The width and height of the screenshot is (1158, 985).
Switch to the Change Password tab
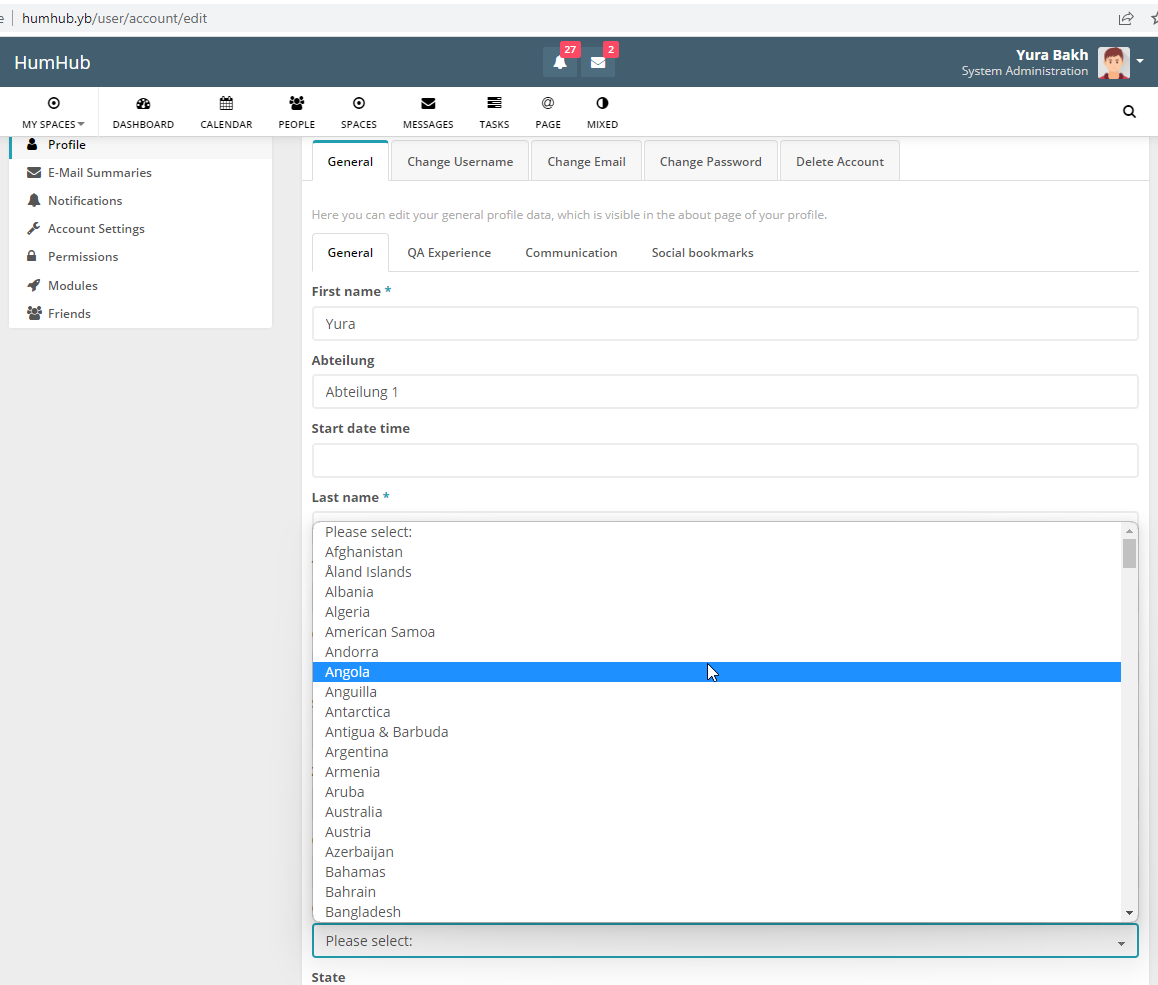[710, 160]
